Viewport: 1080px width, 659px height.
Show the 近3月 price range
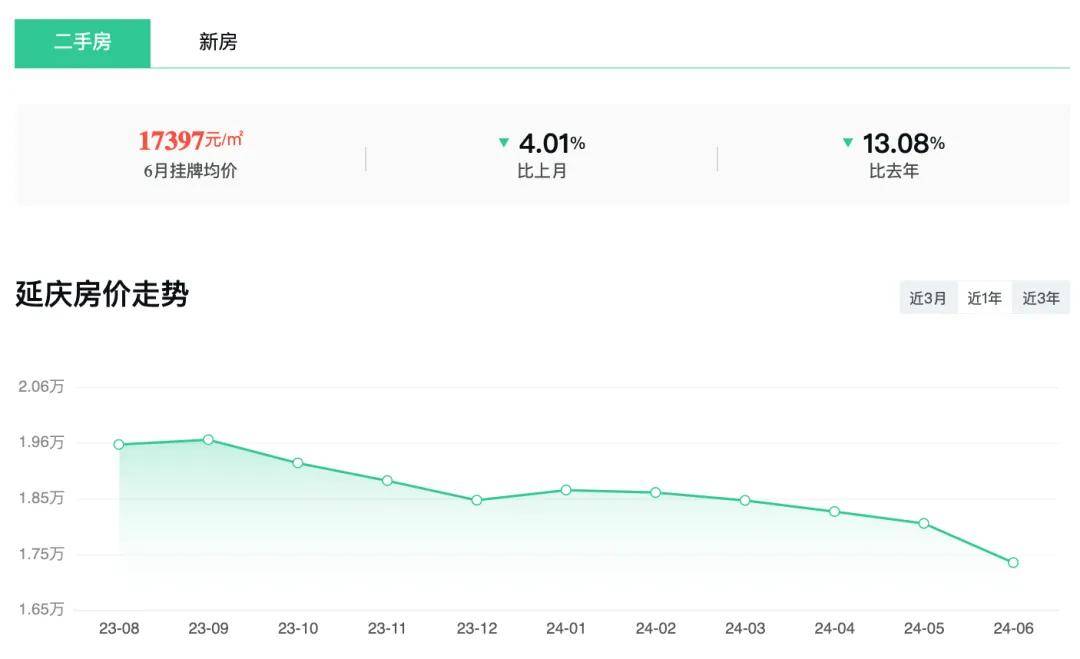[x=928, y=298]
